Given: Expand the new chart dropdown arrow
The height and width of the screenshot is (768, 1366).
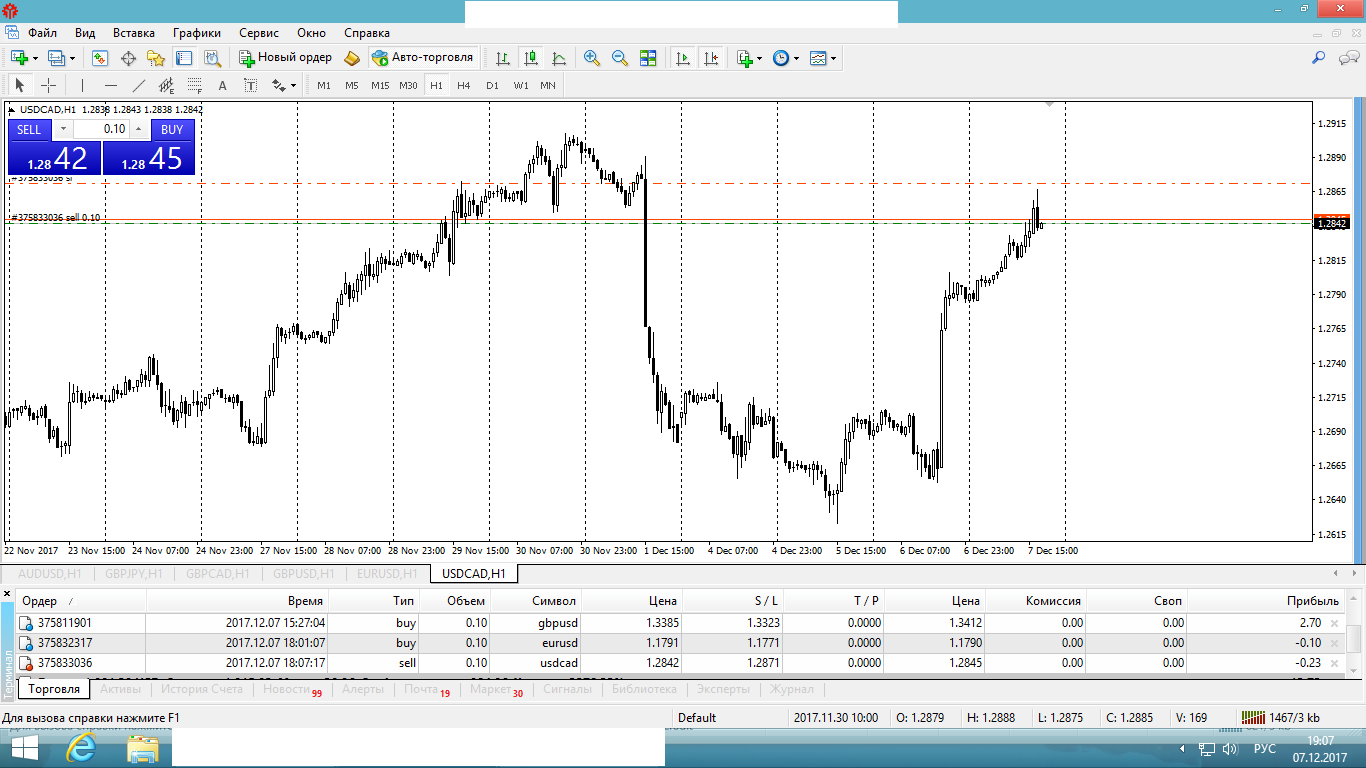Looking at the screenshot, I should [36, 58].
